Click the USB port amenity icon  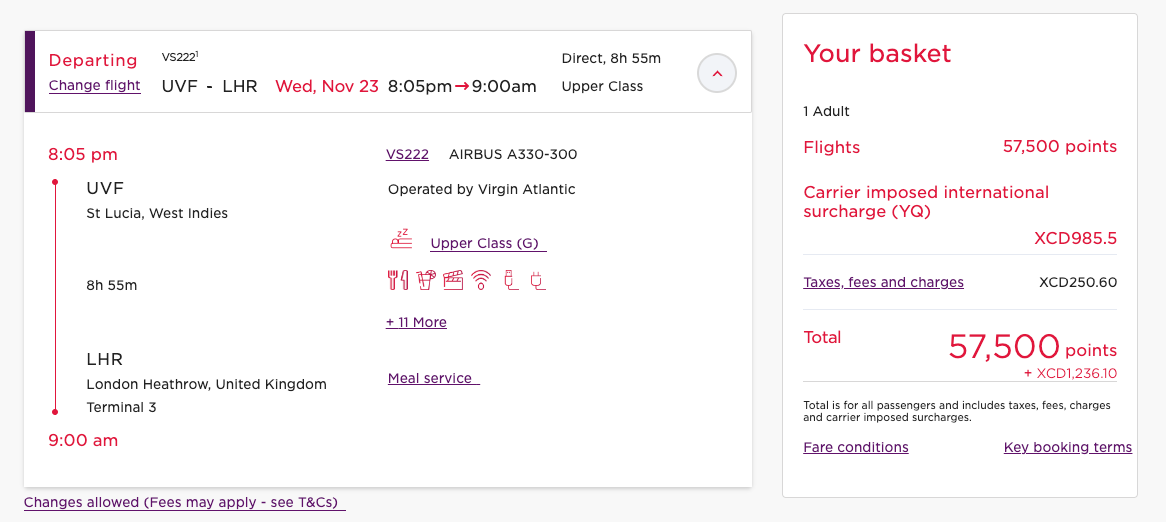(510, 280)
